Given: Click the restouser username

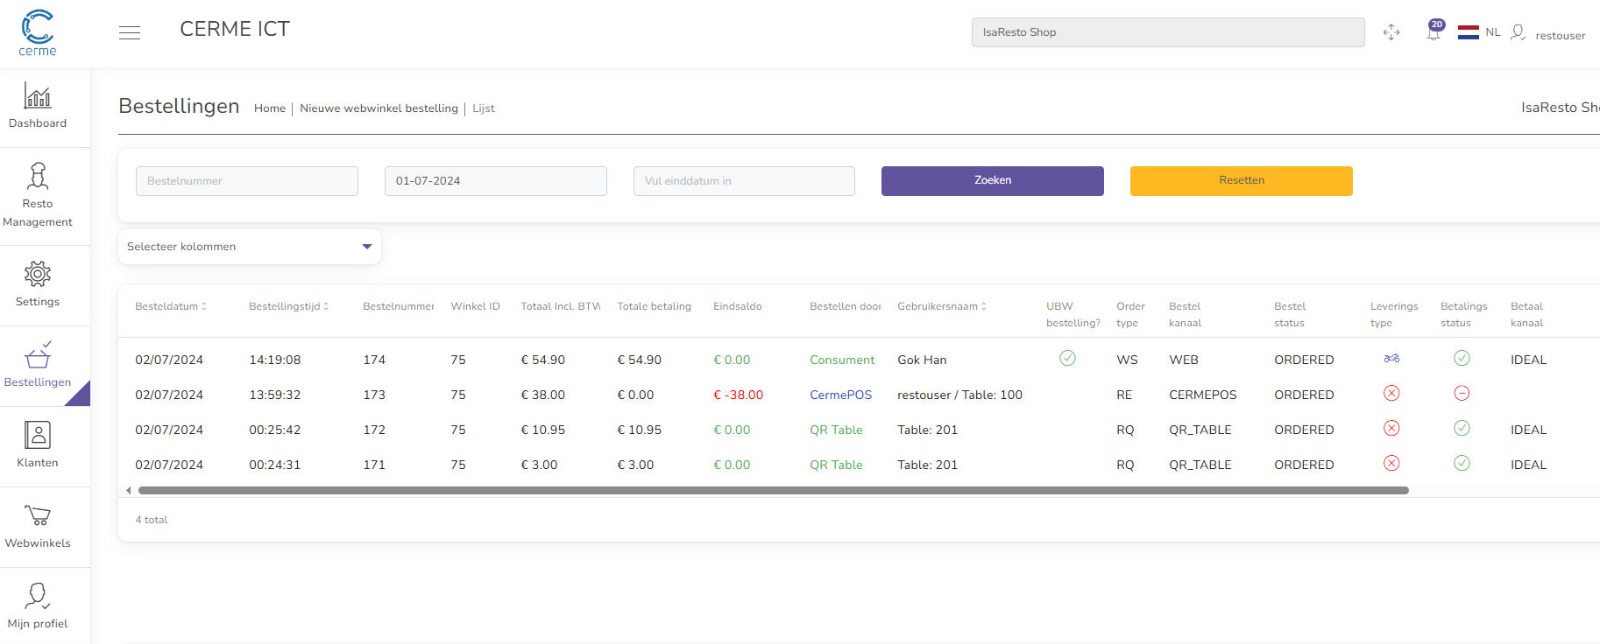Looking at the screenshot, I should click(1560, 35).
